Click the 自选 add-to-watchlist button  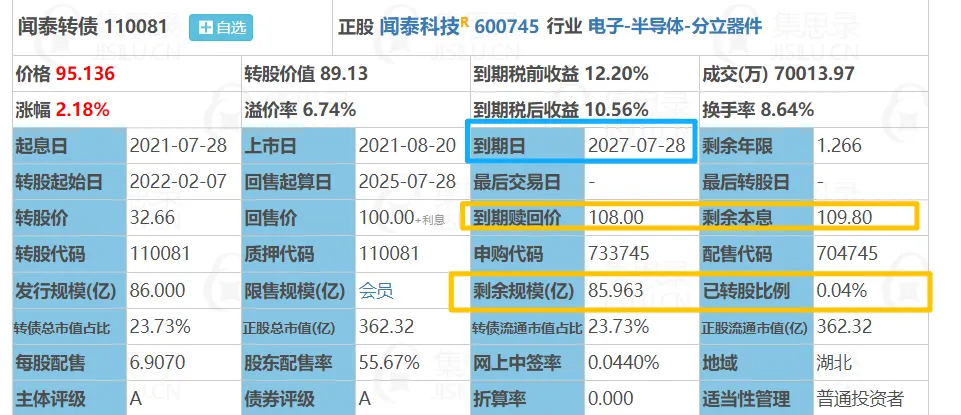click(221, 28)
